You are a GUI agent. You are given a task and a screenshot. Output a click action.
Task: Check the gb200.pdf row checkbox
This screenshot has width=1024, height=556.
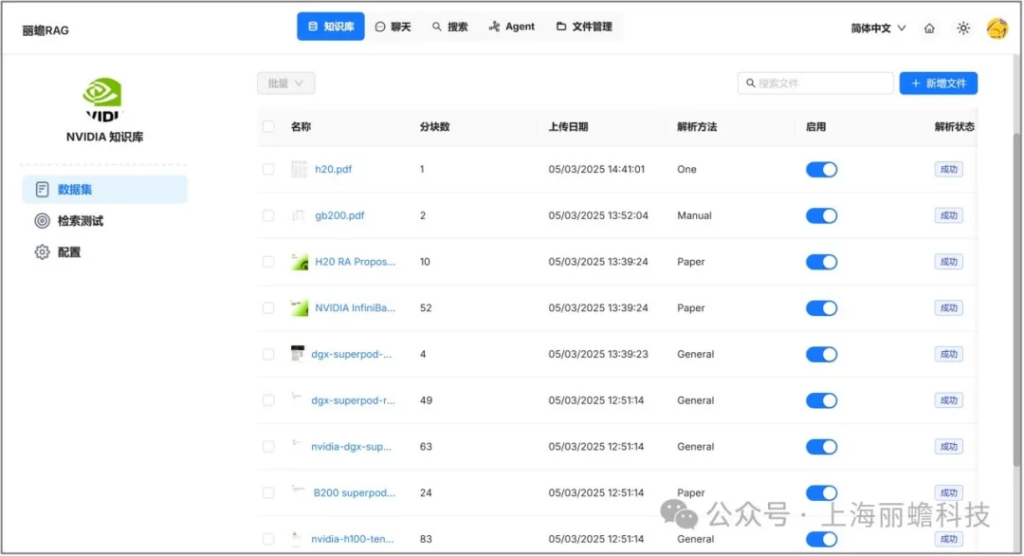(x=268, y=216)
